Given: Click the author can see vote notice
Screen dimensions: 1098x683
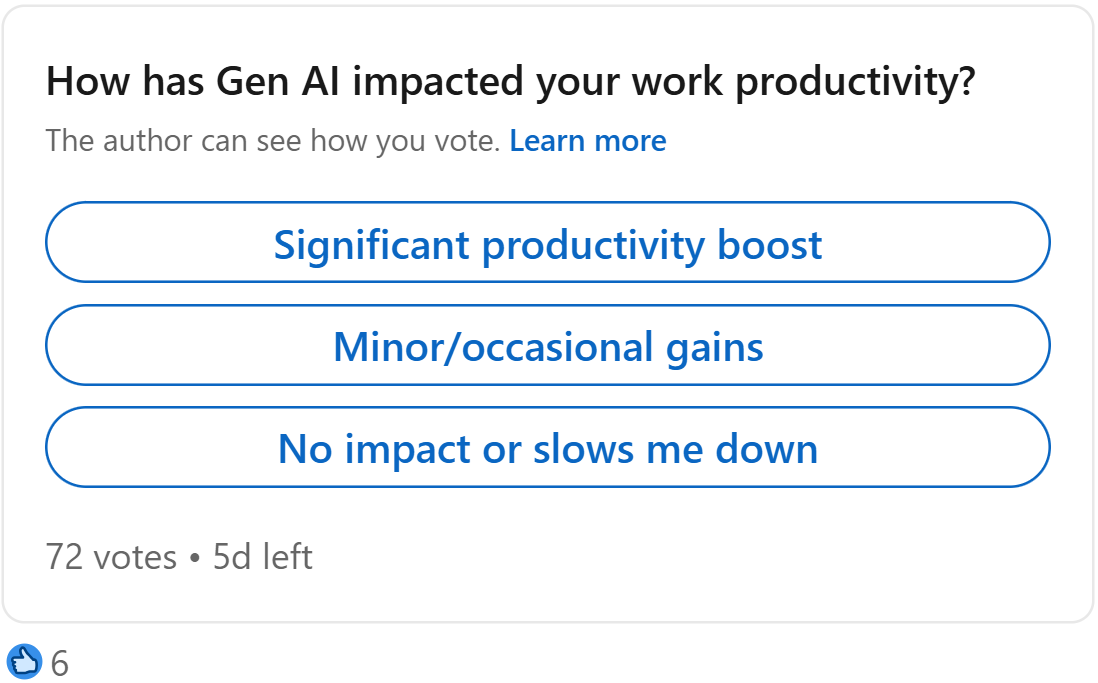Looking at the screenshot, I should pyautogui.click(x=272, y=141).
